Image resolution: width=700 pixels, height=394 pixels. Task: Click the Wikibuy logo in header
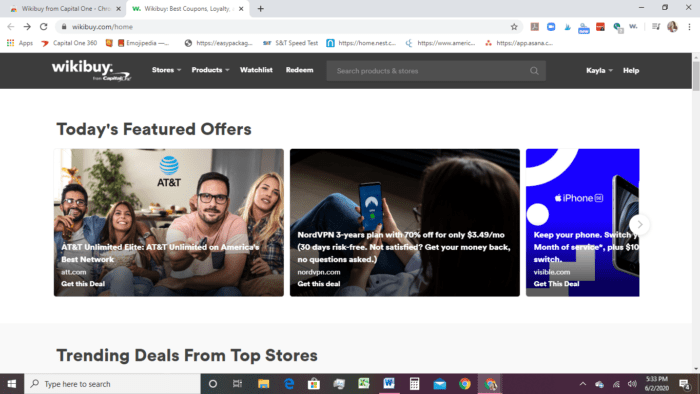point(91,71)
